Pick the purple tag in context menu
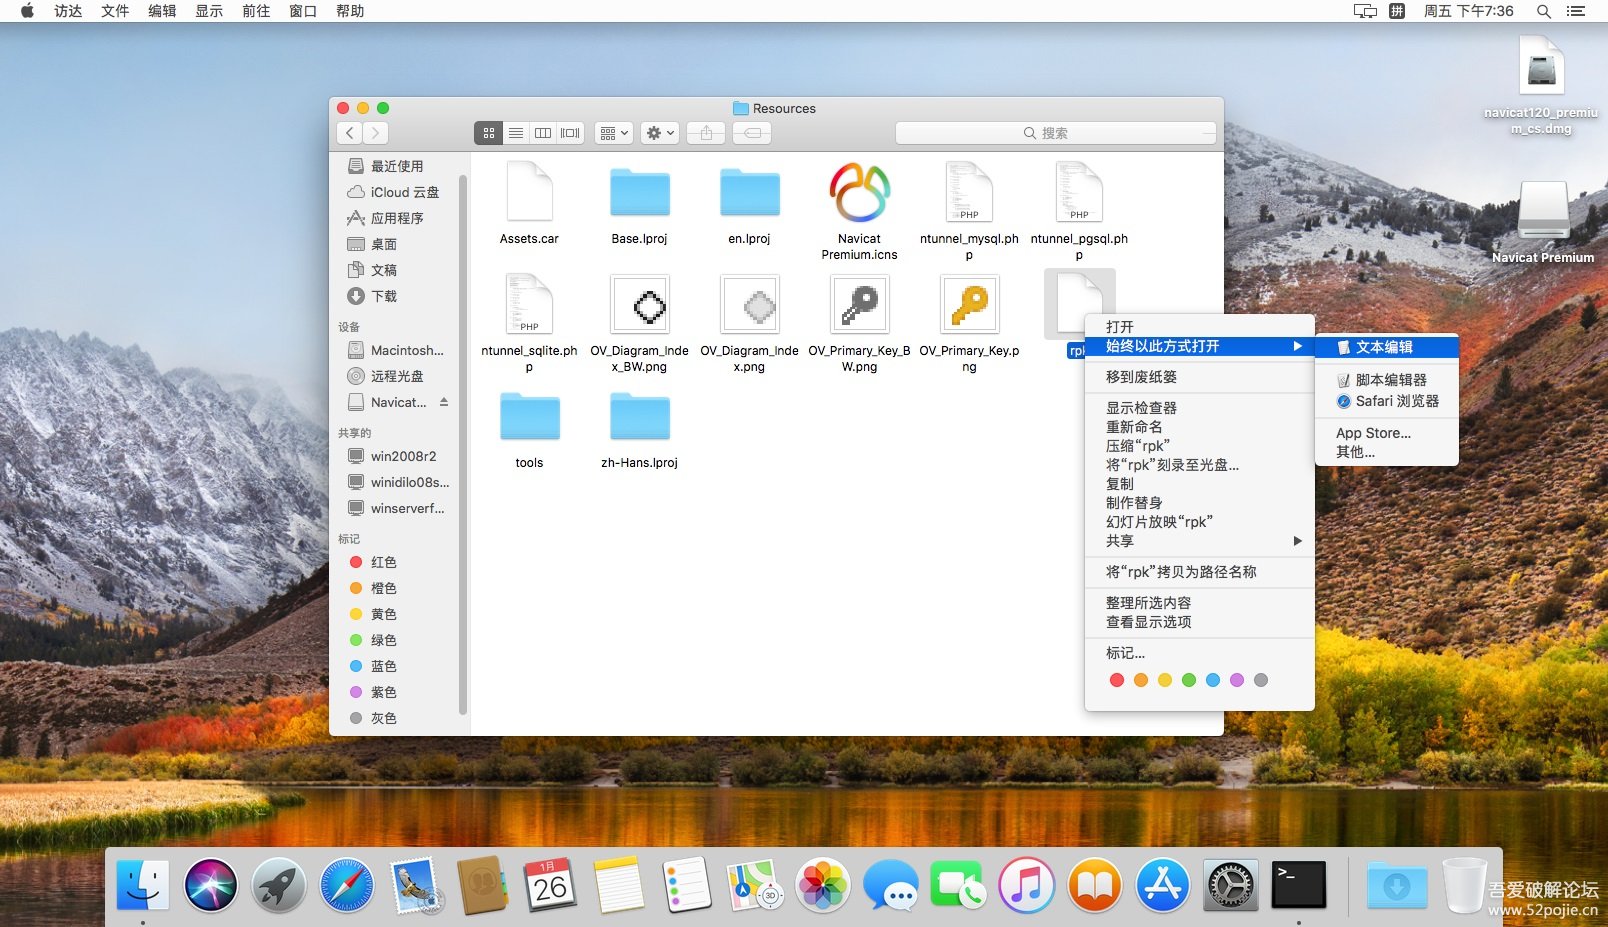This screenshot has width=1608, height=927. click(1237, 680)
